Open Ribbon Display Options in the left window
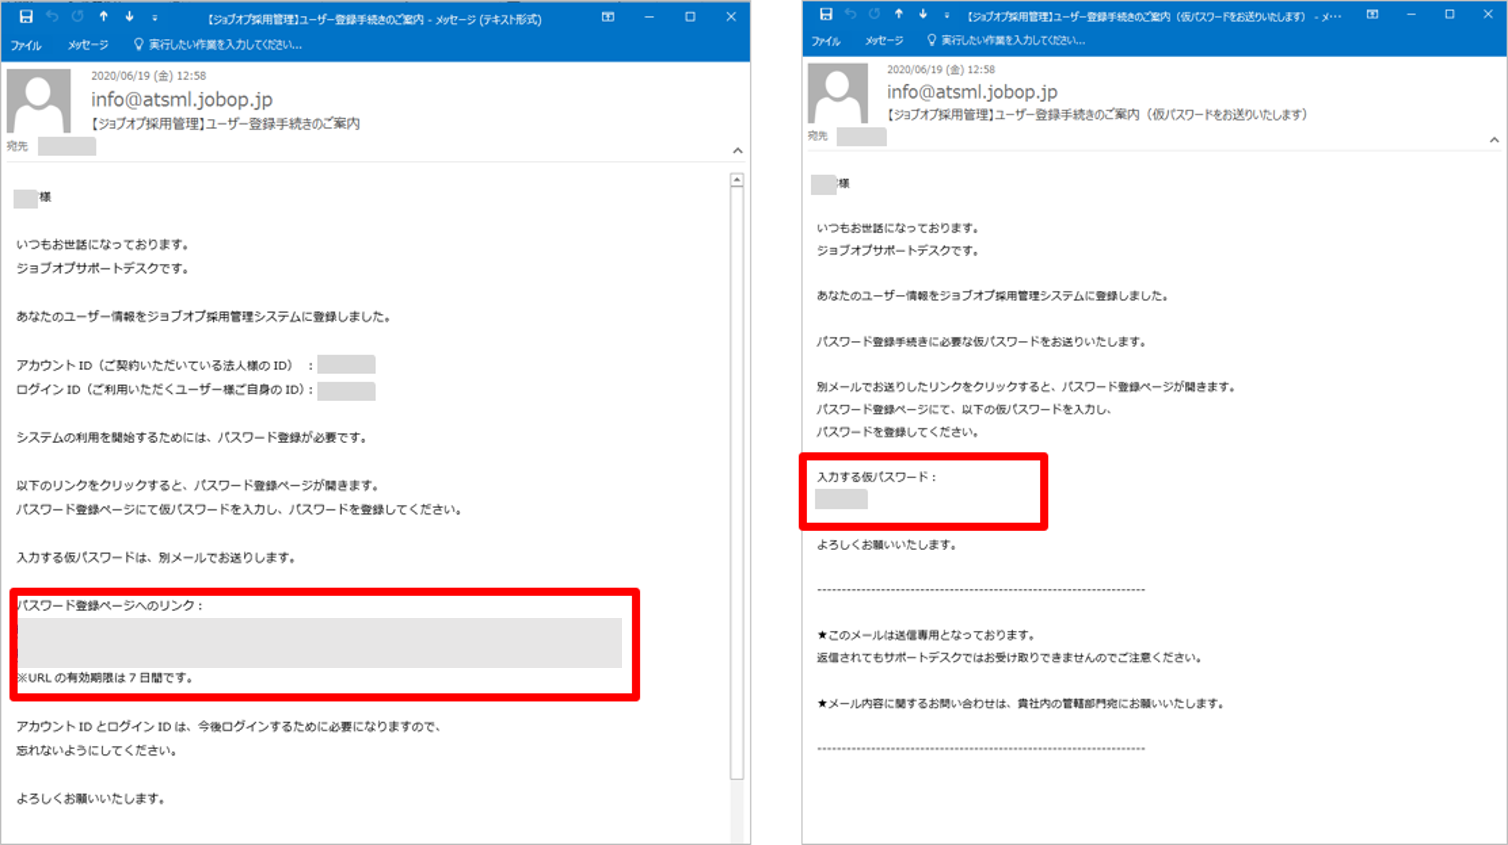This screenshot has width=1508, height=845. 608,17
